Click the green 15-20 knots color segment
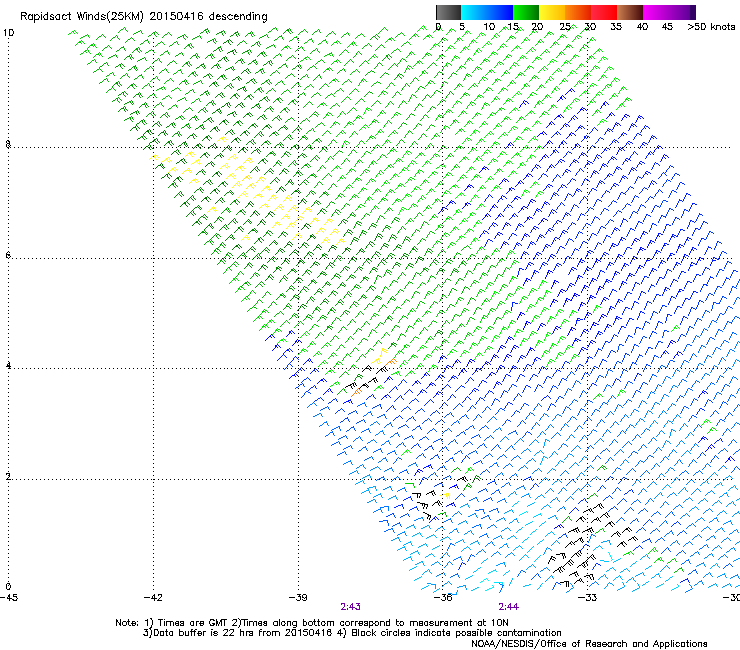740x650 pixels. (526, 12)
